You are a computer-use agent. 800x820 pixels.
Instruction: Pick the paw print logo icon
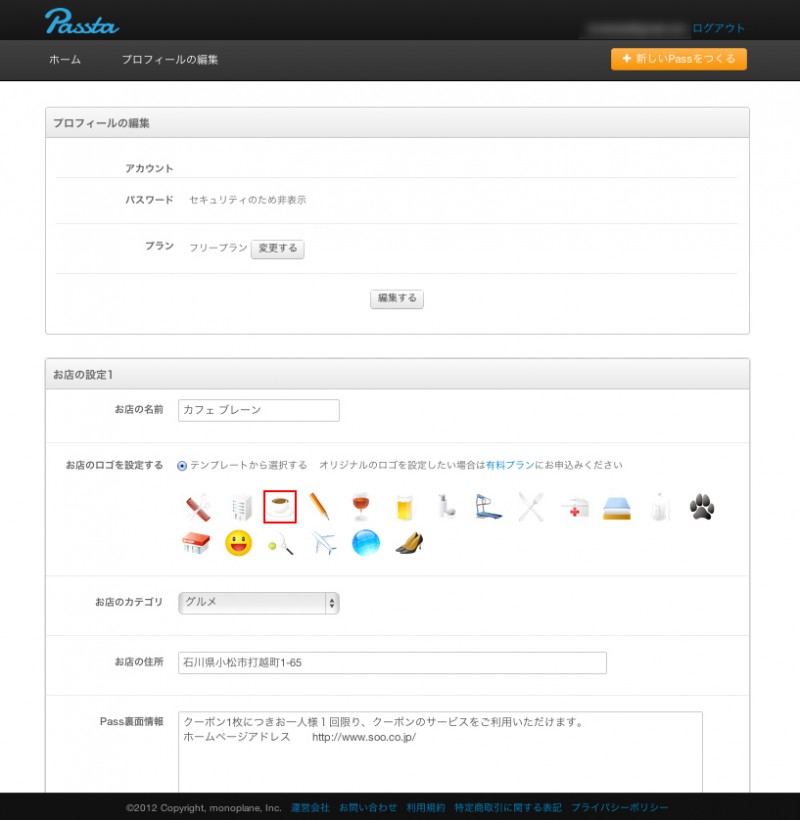pyautogui.click(x=702, y=507)
